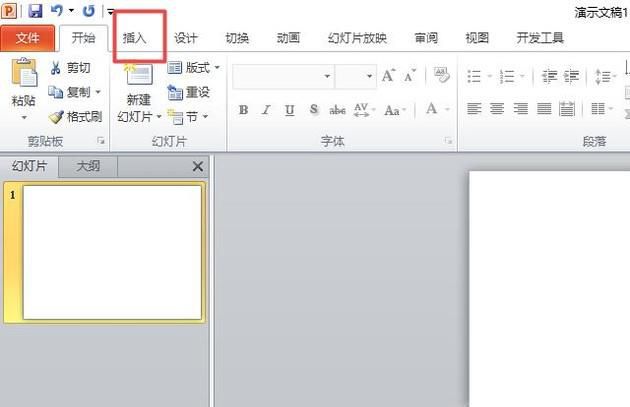Open the 复制 copy options arrow
Image resolution: width=630 pixels, height=407 pixels.
click(98, 92)
